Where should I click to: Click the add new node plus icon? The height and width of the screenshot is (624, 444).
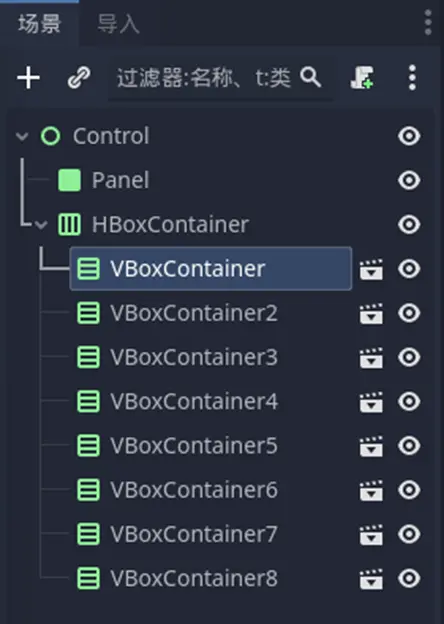click(x=28, y=77)
